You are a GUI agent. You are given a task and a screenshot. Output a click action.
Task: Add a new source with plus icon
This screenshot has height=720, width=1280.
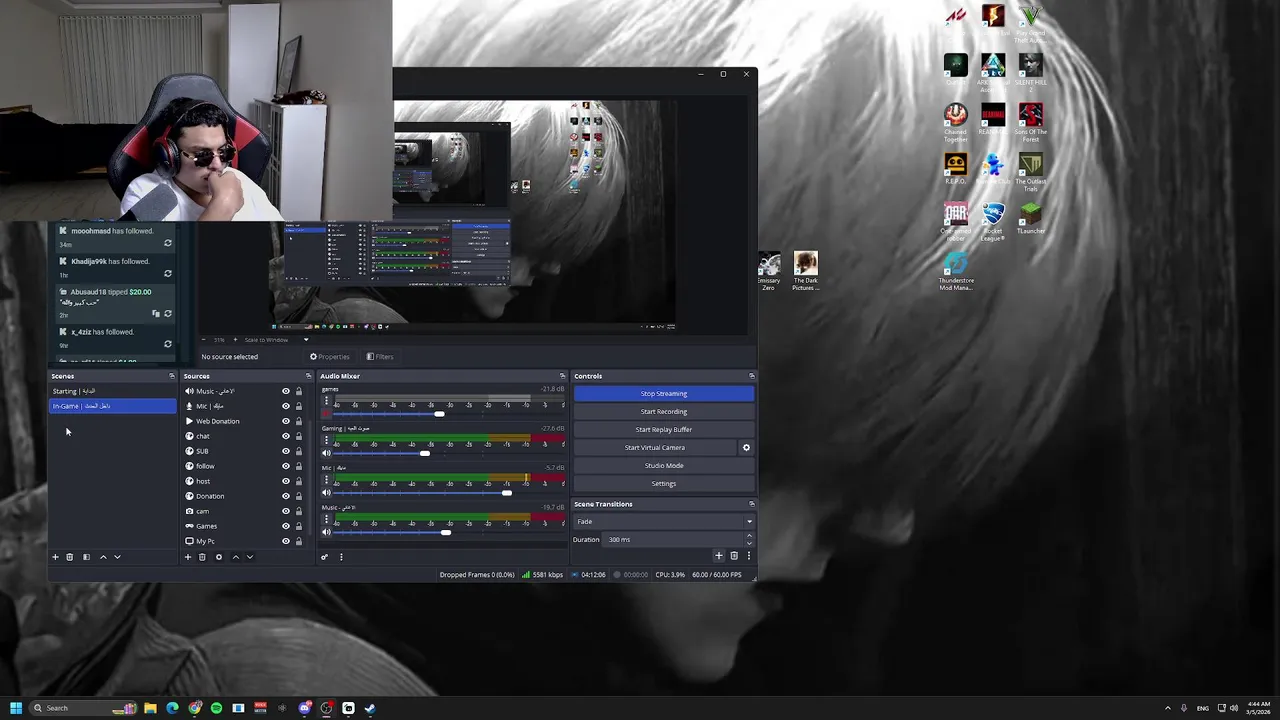(x=187, y=557)
